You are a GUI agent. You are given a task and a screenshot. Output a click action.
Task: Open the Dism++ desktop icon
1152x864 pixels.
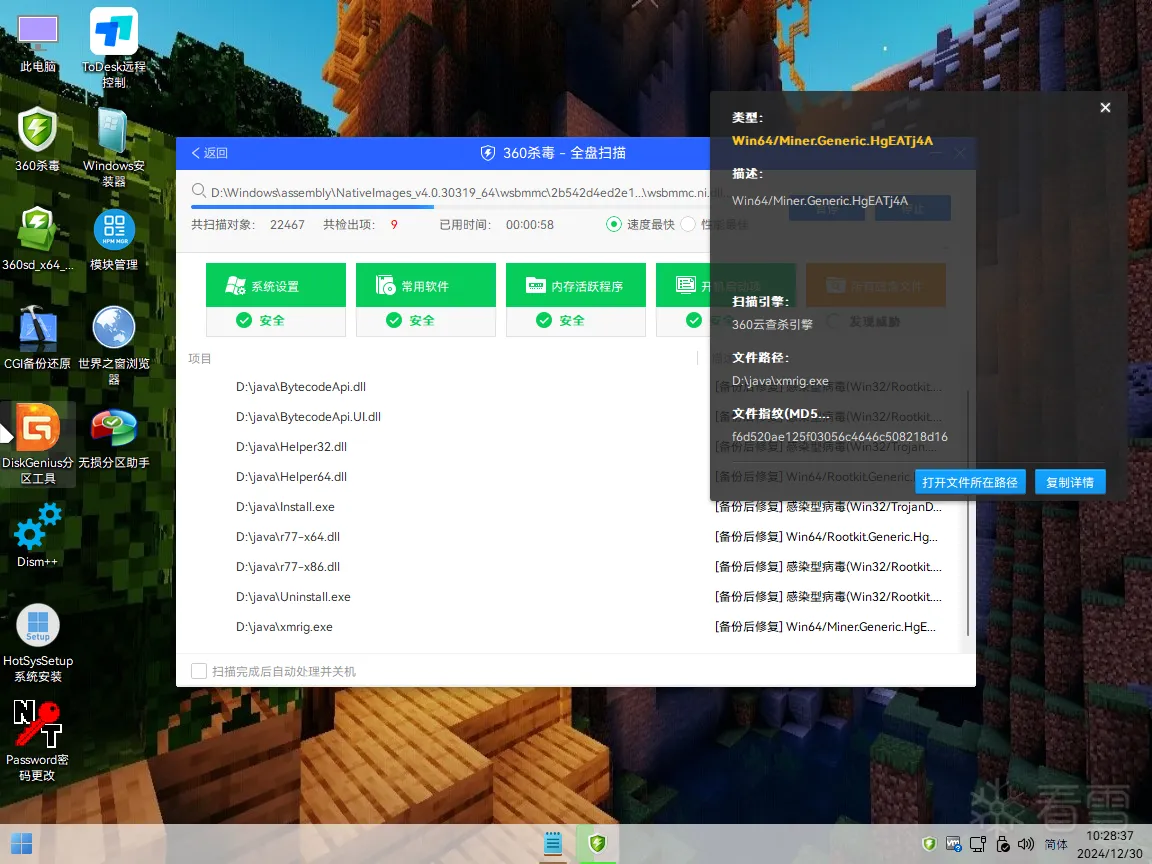[x=37, y=536]
